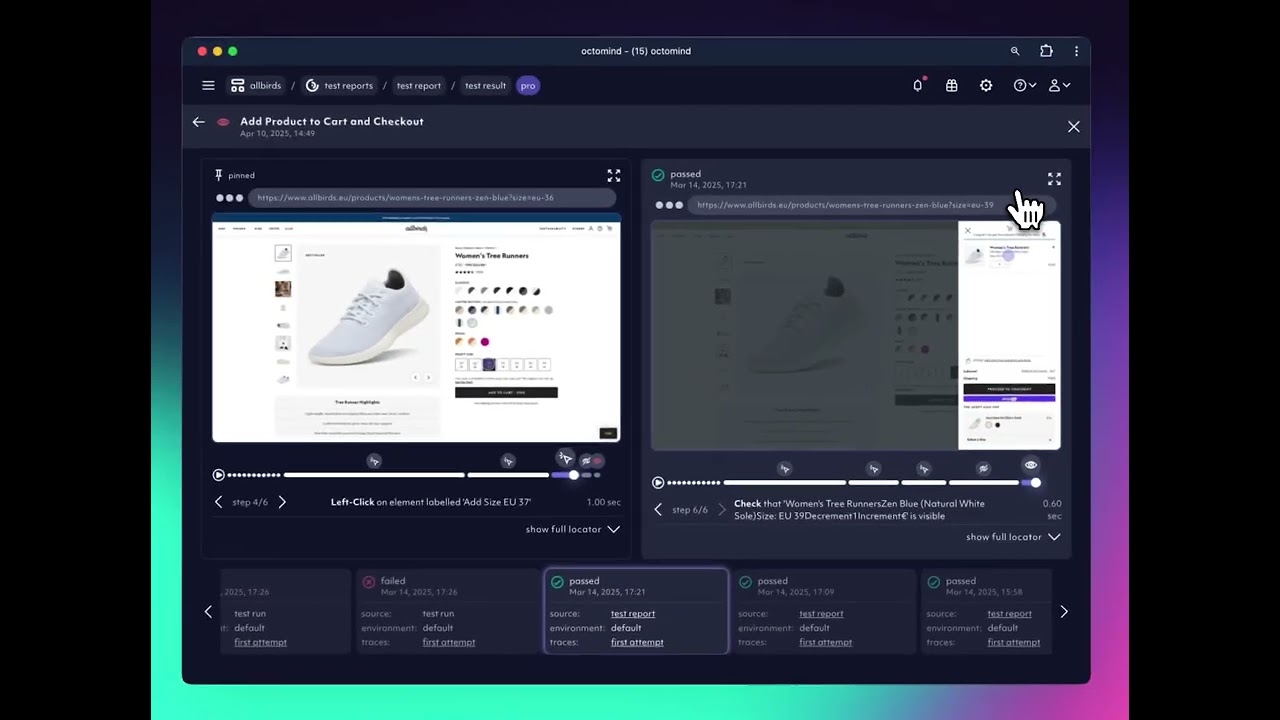Navigate to the test reports breadcrumb
Viewport: 1280px width, 720px height.
click(x=339, y=86)
